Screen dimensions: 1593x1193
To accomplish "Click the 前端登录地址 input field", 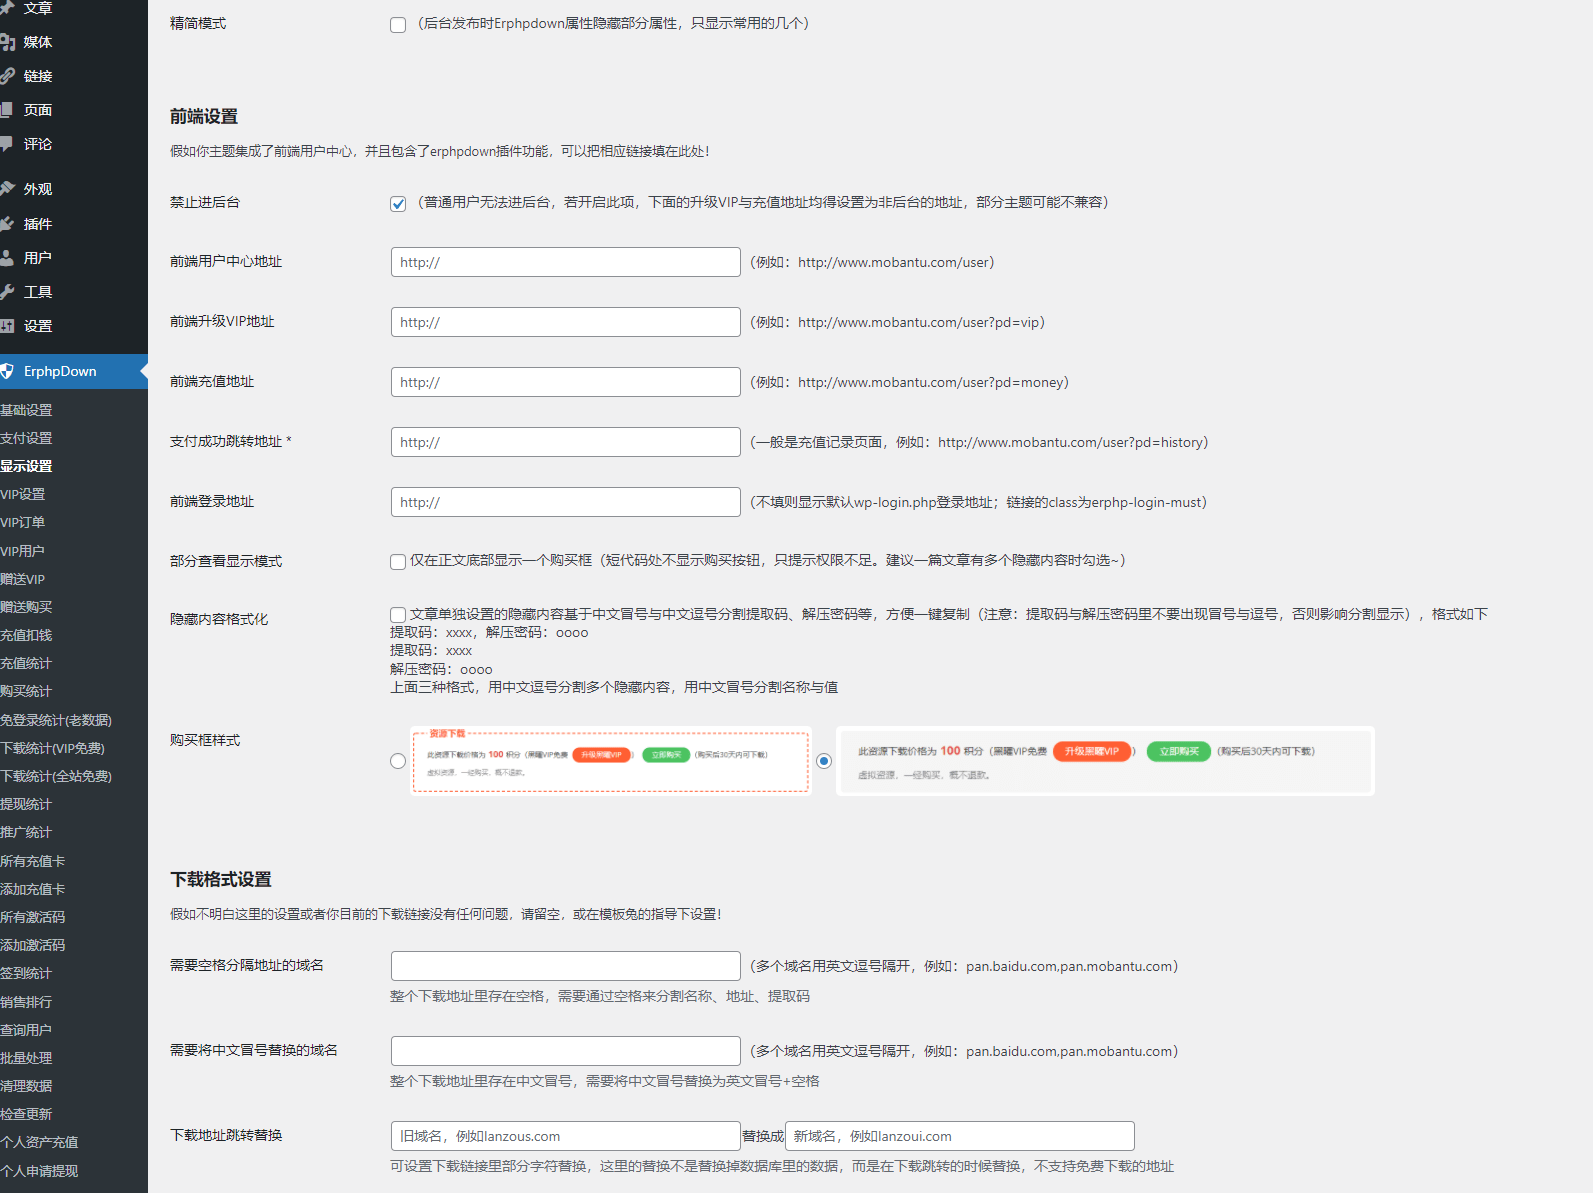I will (x=566, y=502).
